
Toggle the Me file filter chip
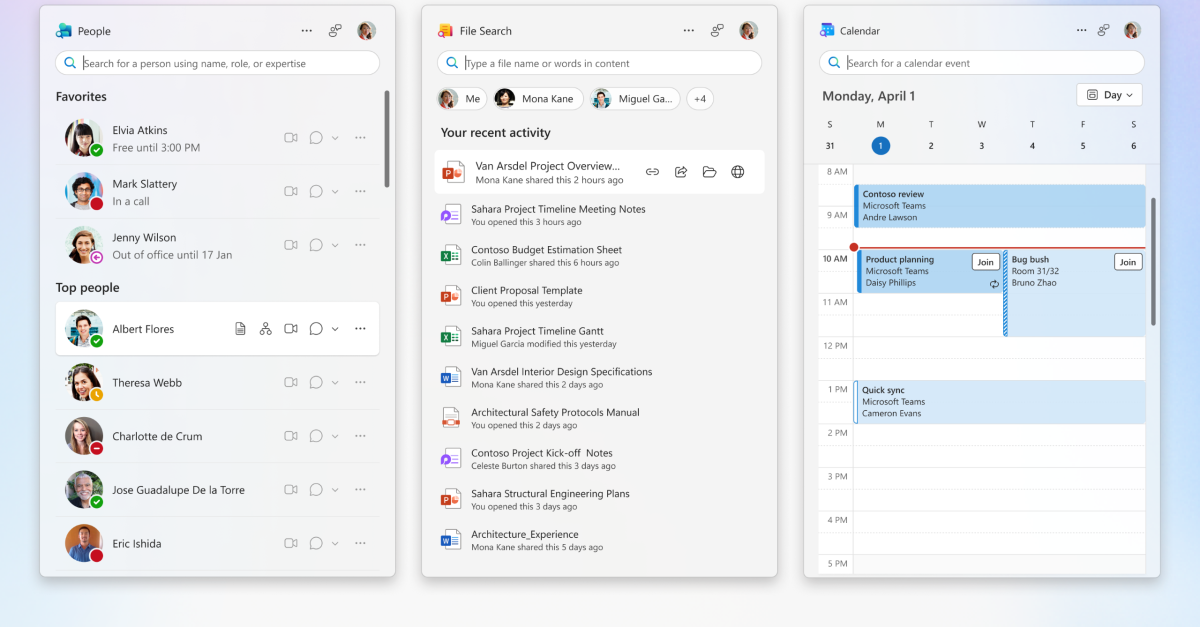click(461, 99)
